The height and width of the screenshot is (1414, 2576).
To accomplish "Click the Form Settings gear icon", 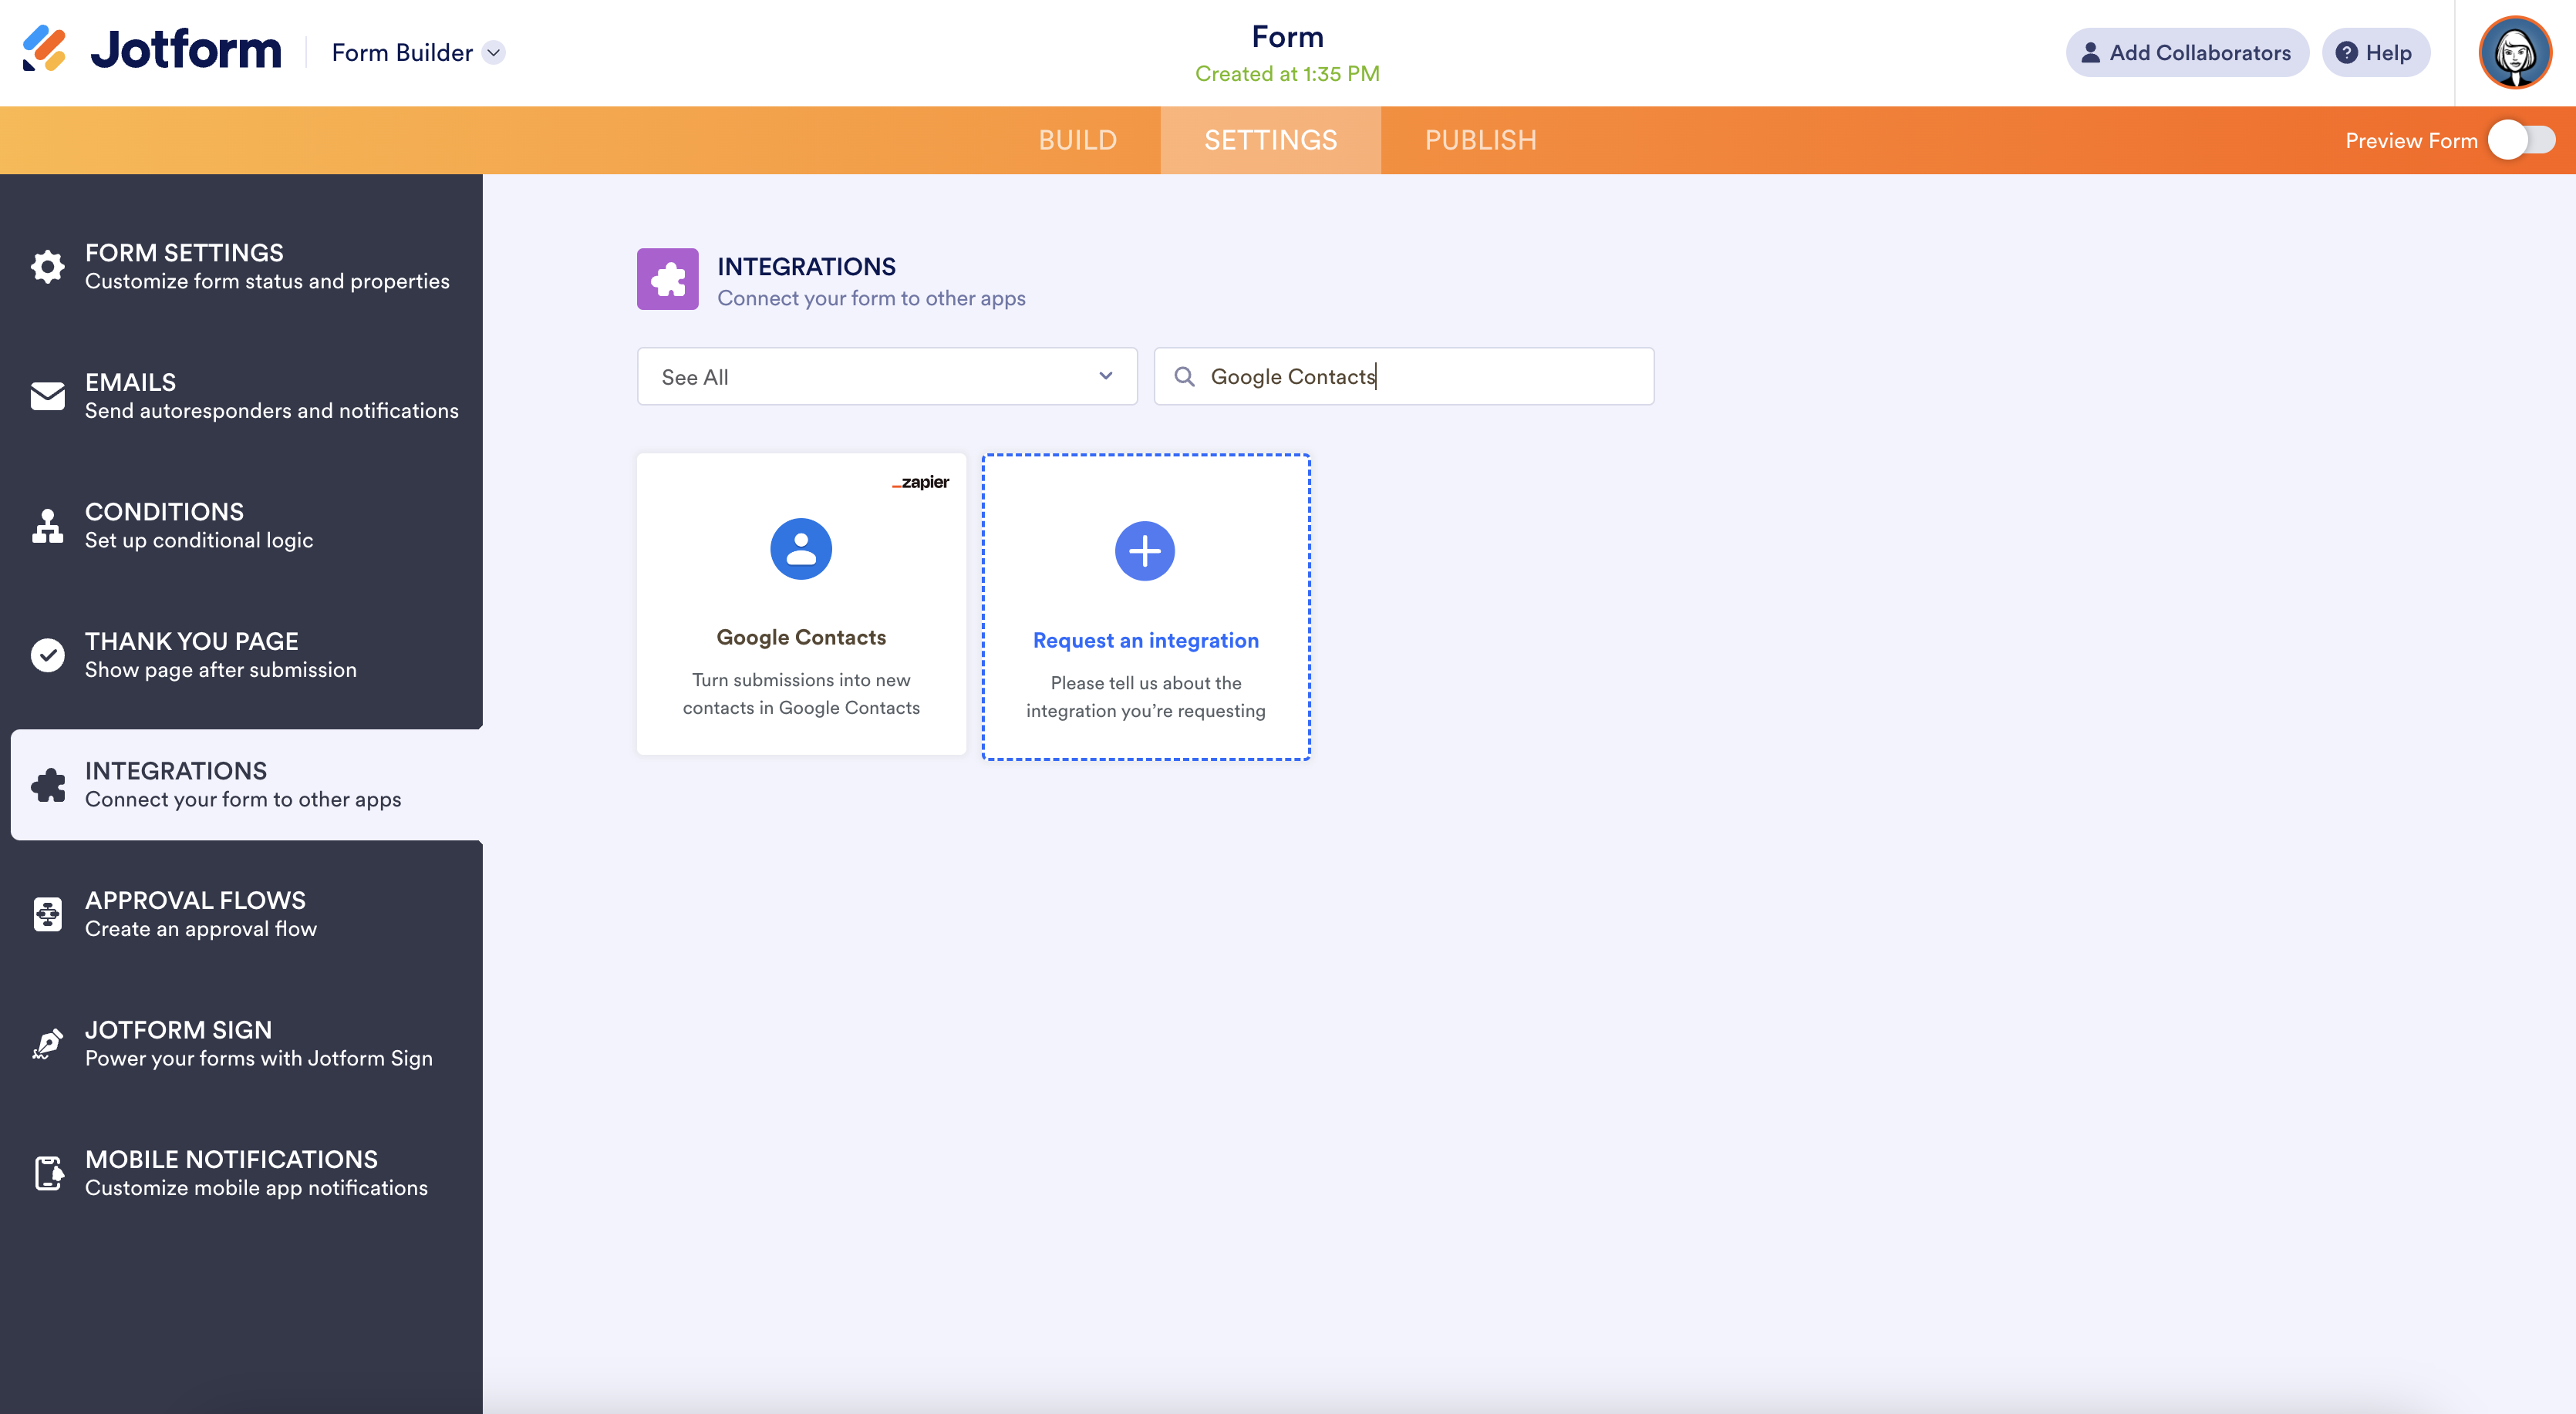I will click(47, 267).
